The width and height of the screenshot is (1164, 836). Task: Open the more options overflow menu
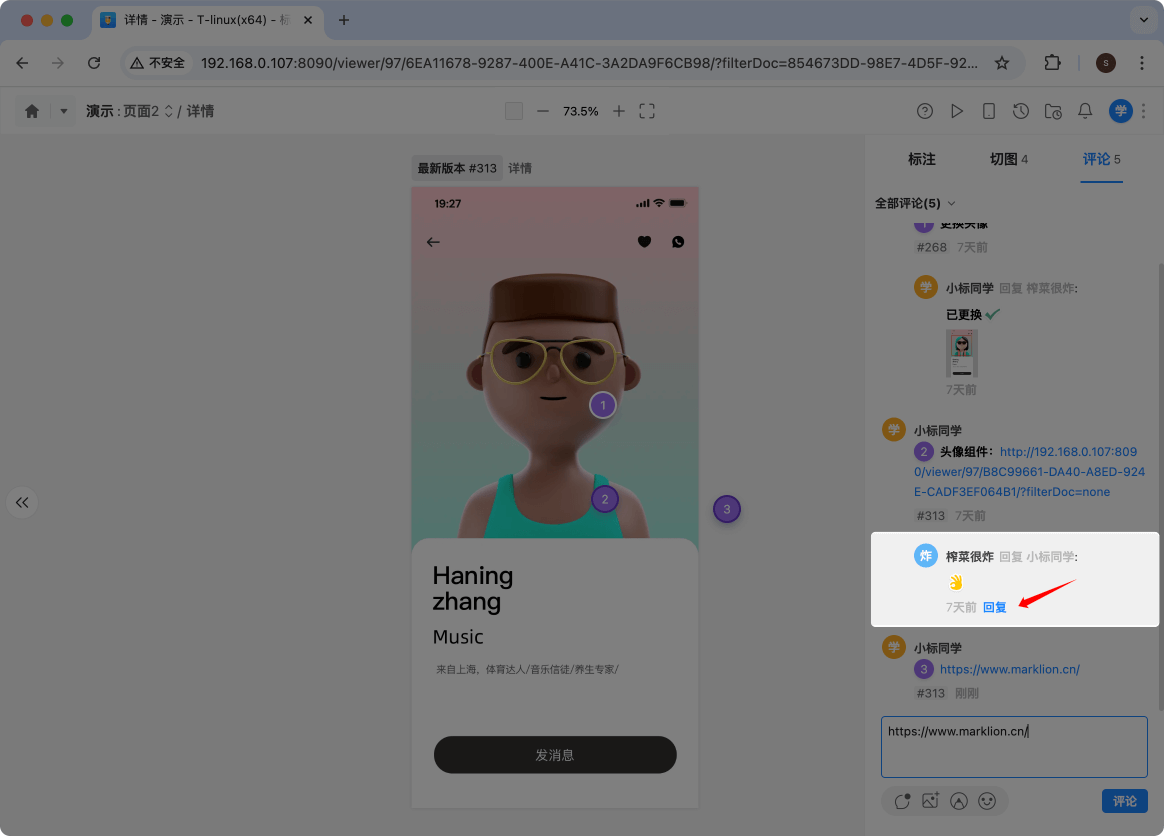coord(1143,111)
